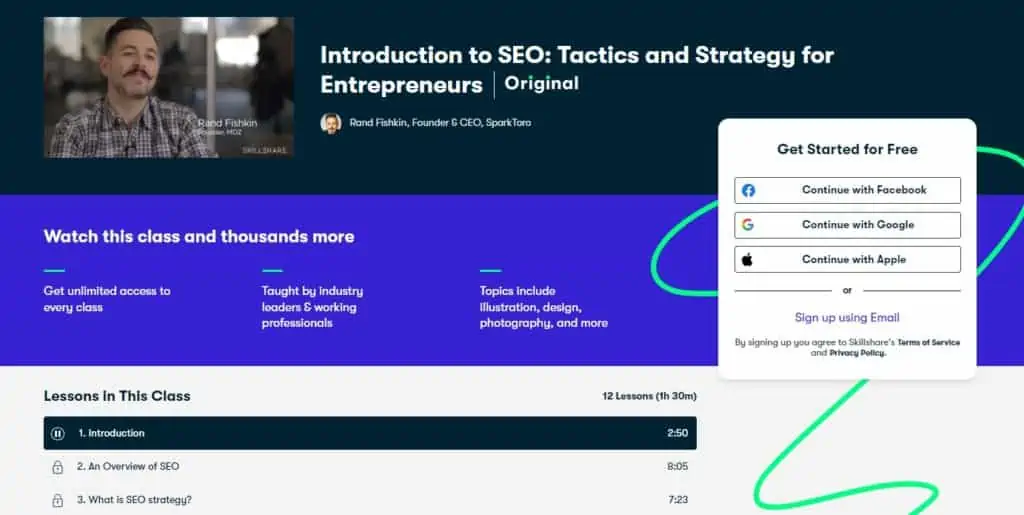Viewport: 1024px width, 515px height.
Task: Click lock icon for What is SEO strategy?
Action: coord(57,500)
